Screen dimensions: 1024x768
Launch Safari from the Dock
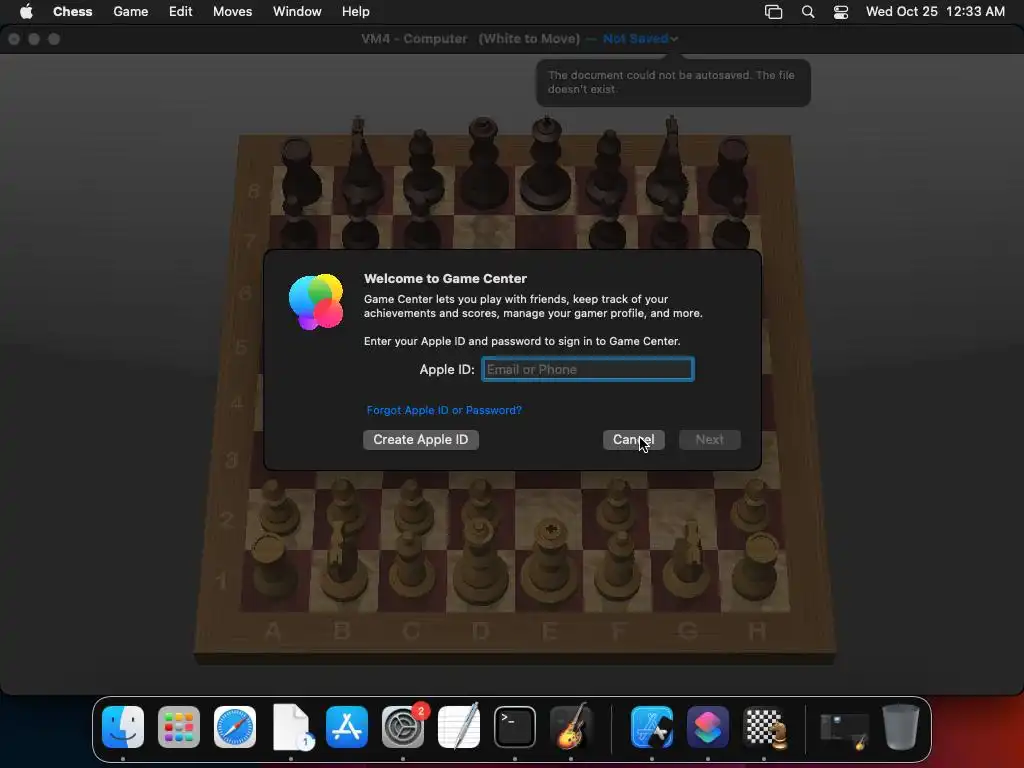[235, 727]
